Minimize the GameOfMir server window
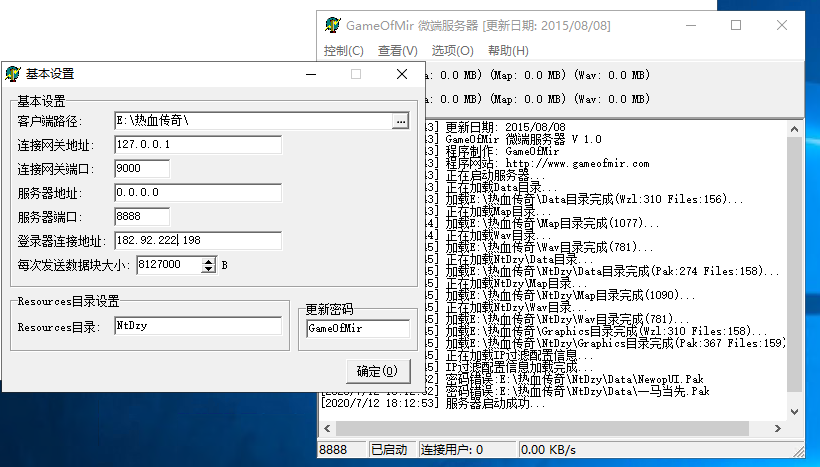The image size is (820, 467). [x=691, y=25]
